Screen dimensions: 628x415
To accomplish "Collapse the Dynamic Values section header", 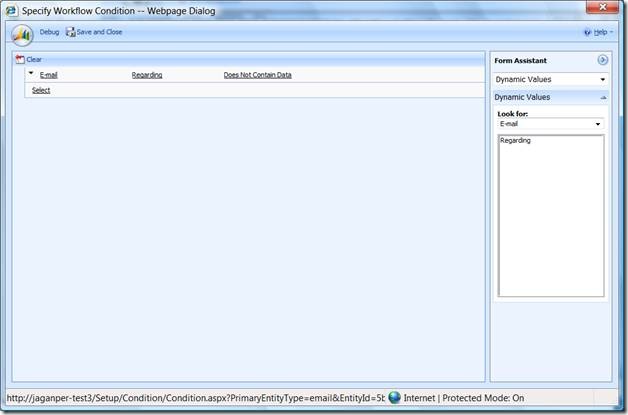I will (603, 97).
